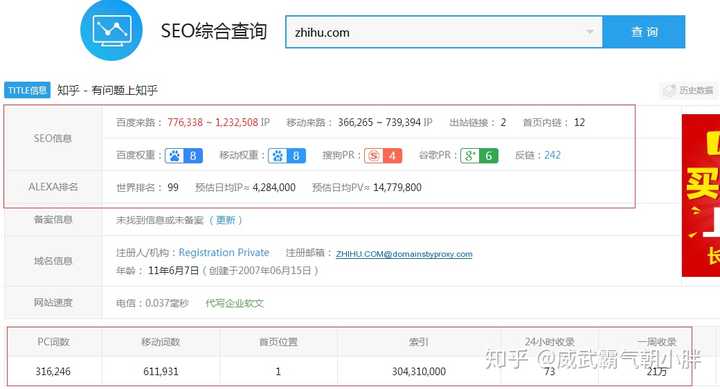The height and width of the screenshot is (389, 720).
Task: Click the red advertisement banner on the right
Action: [701, 195]
